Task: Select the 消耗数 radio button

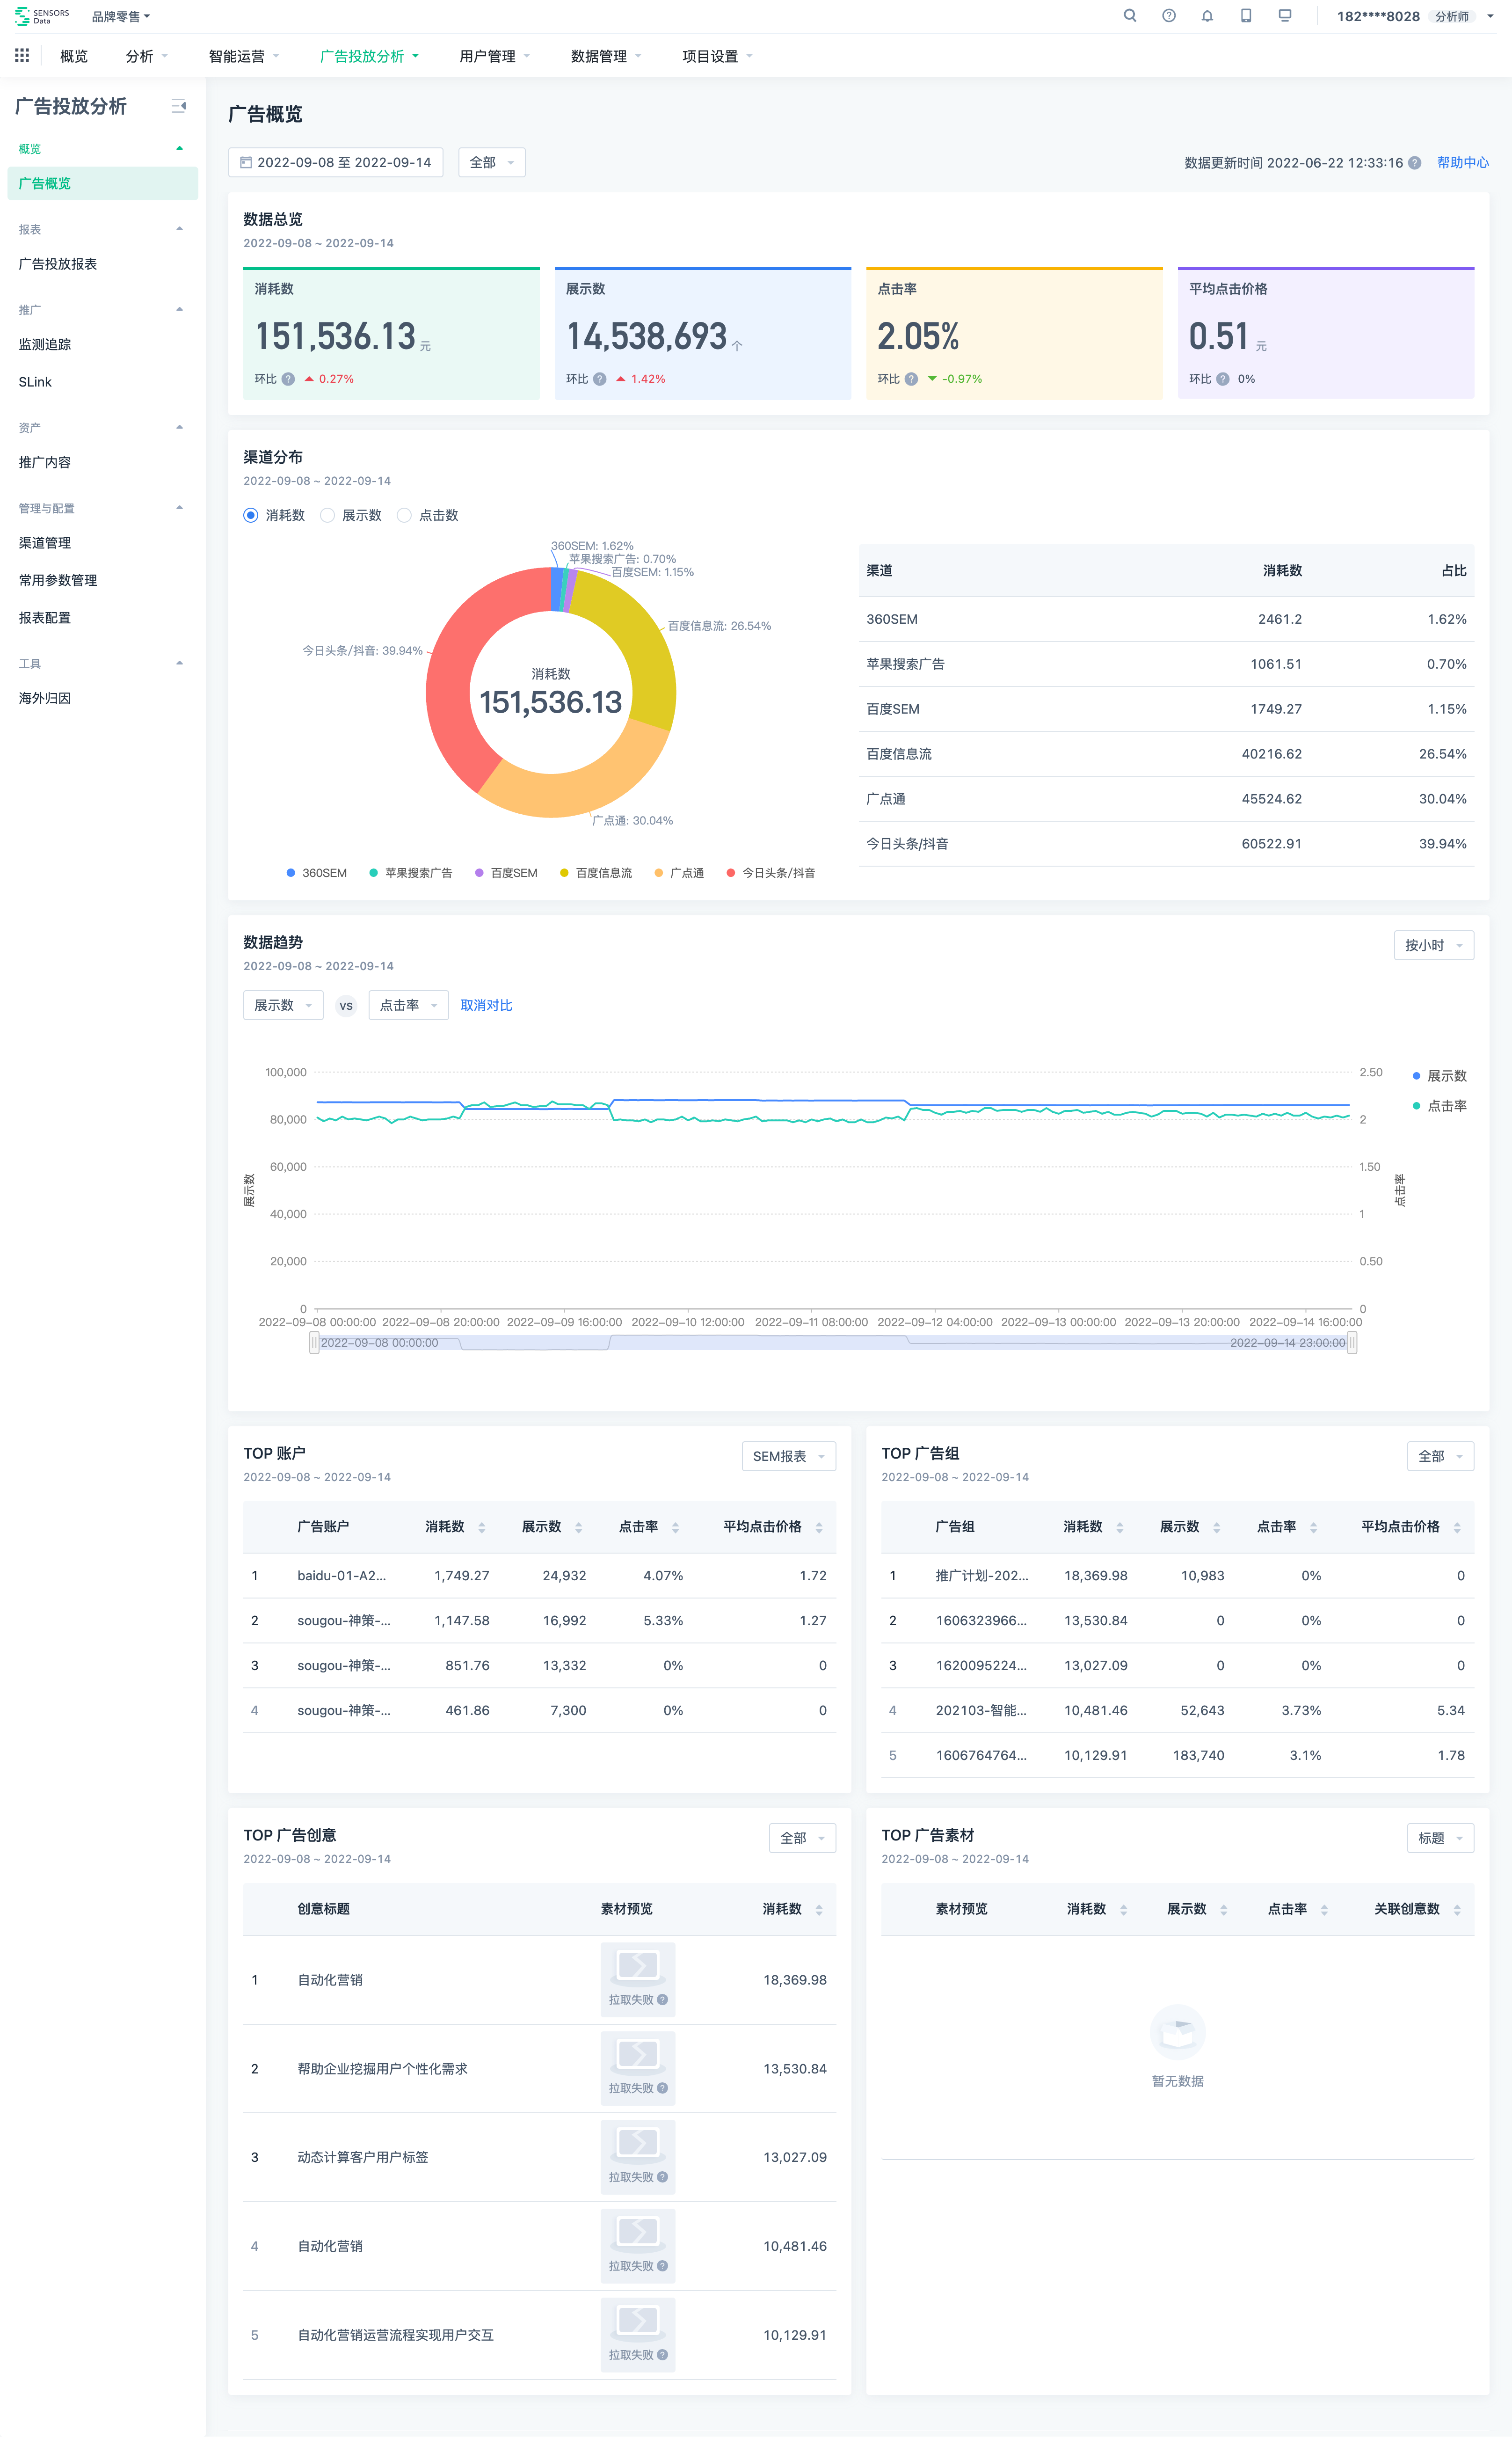Action: coord(251,515)
